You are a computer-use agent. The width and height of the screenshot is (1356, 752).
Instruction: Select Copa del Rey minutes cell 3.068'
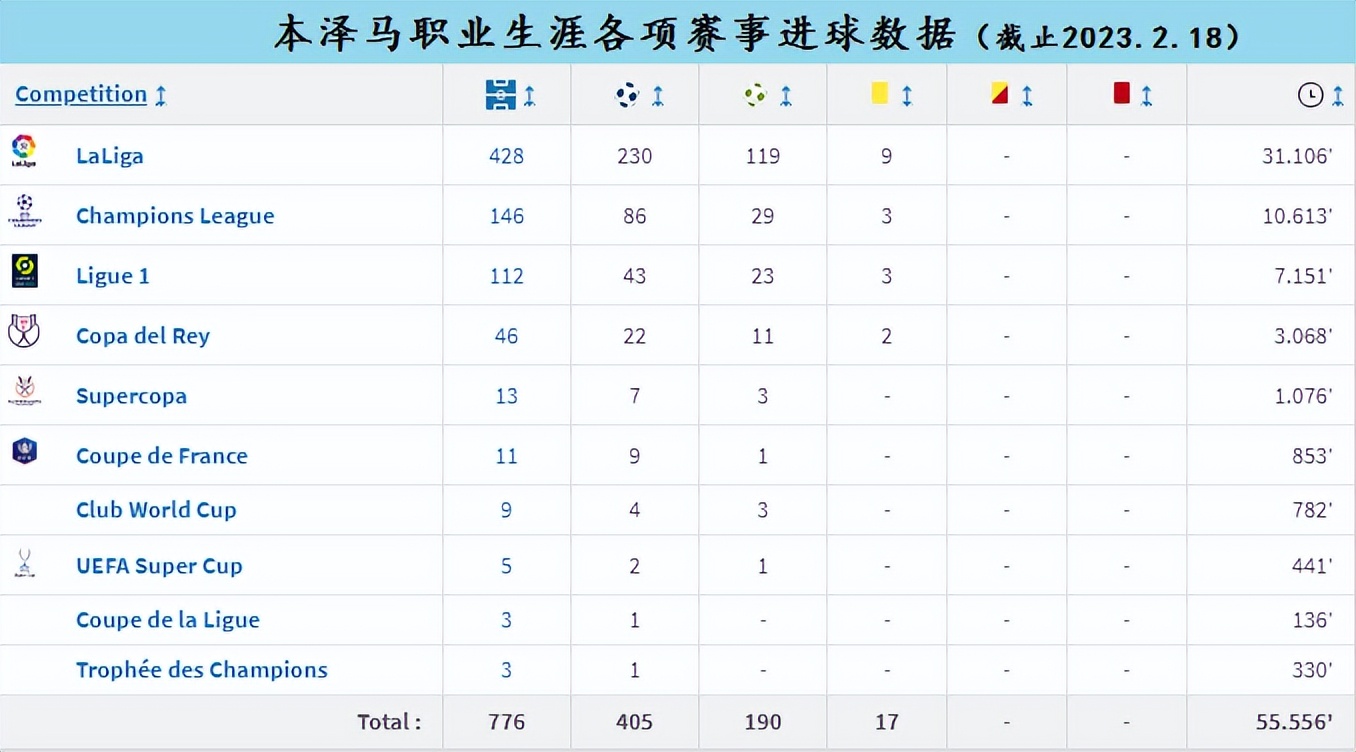click(1271, 336)
